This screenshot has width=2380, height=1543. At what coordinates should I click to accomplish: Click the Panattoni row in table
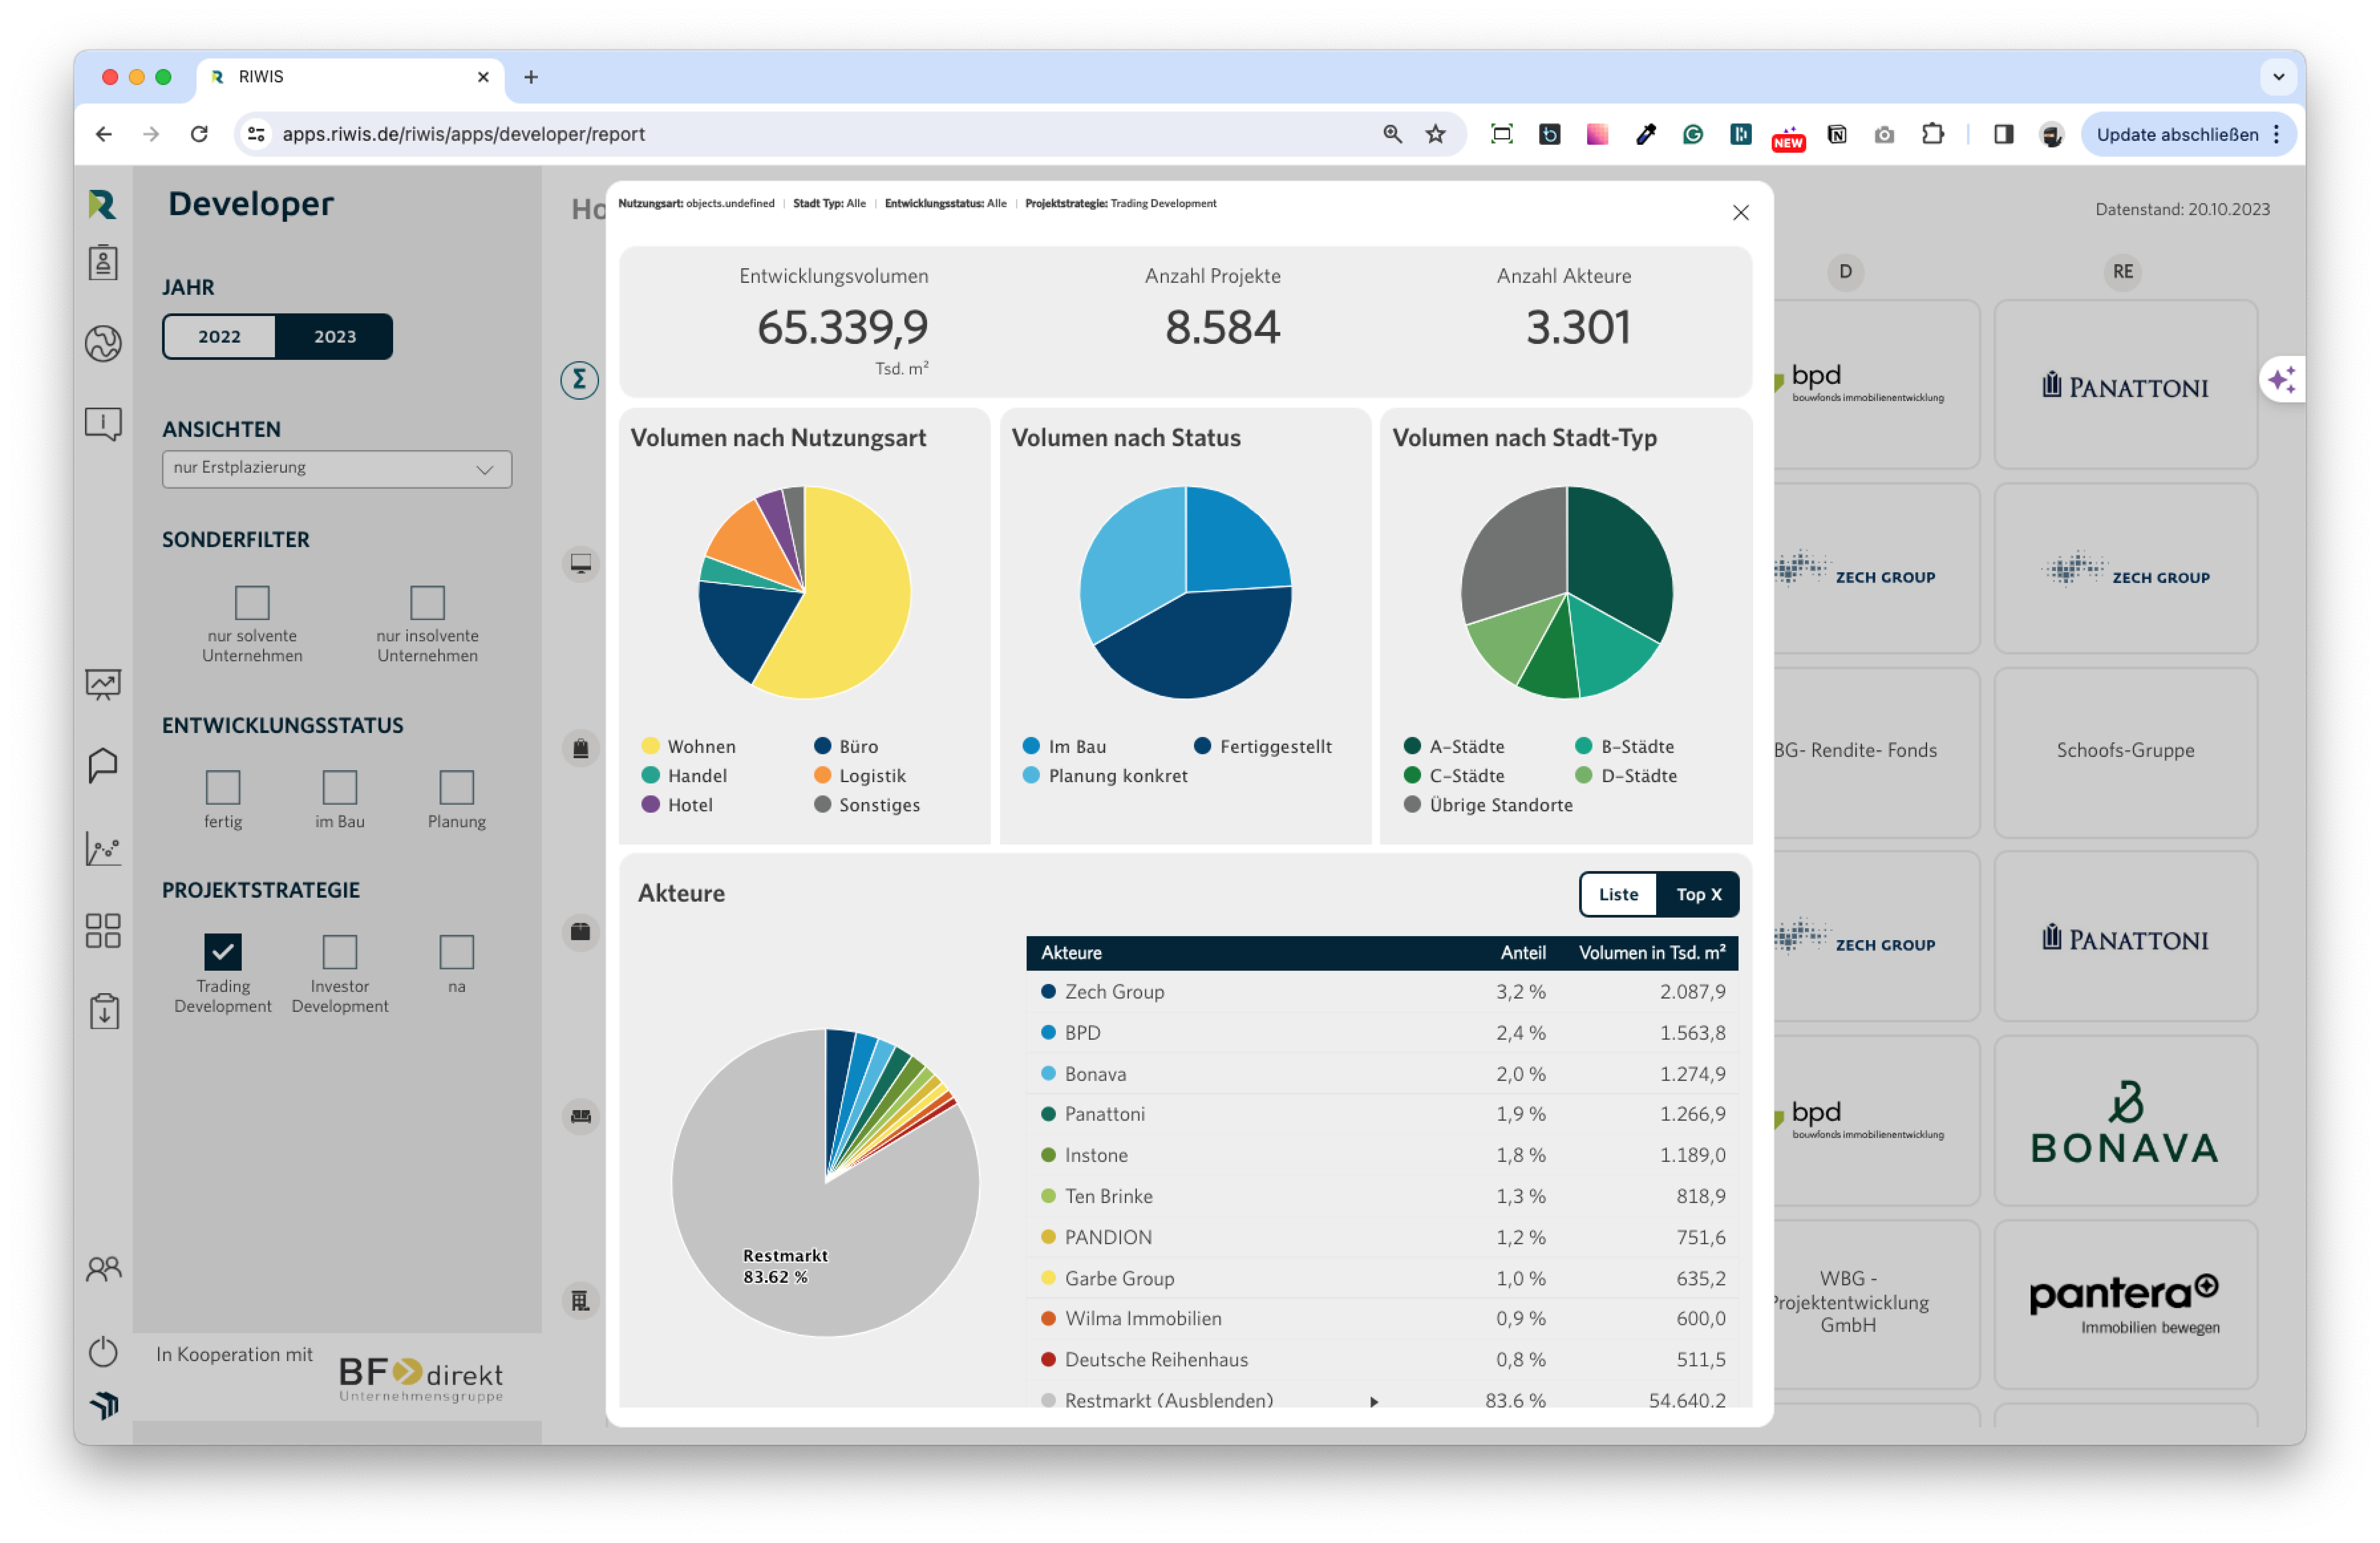pos(1382,1114)
